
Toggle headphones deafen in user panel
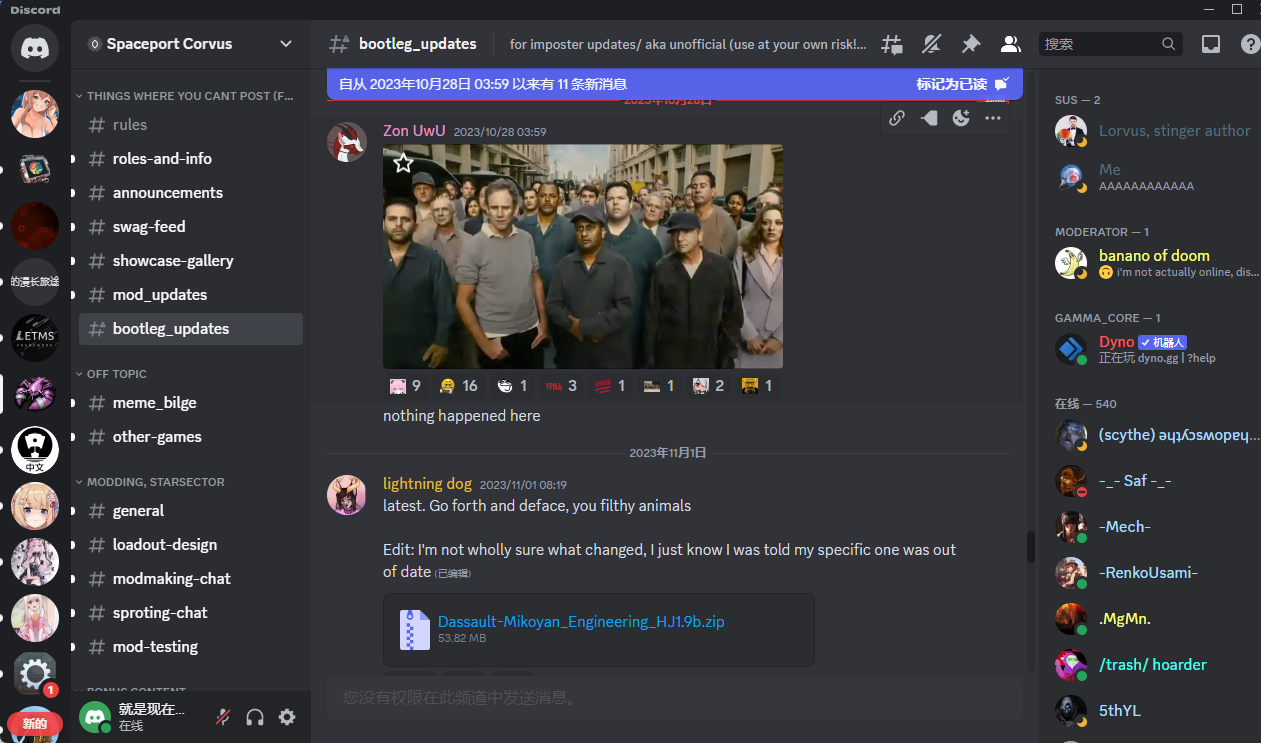(255, 717)
